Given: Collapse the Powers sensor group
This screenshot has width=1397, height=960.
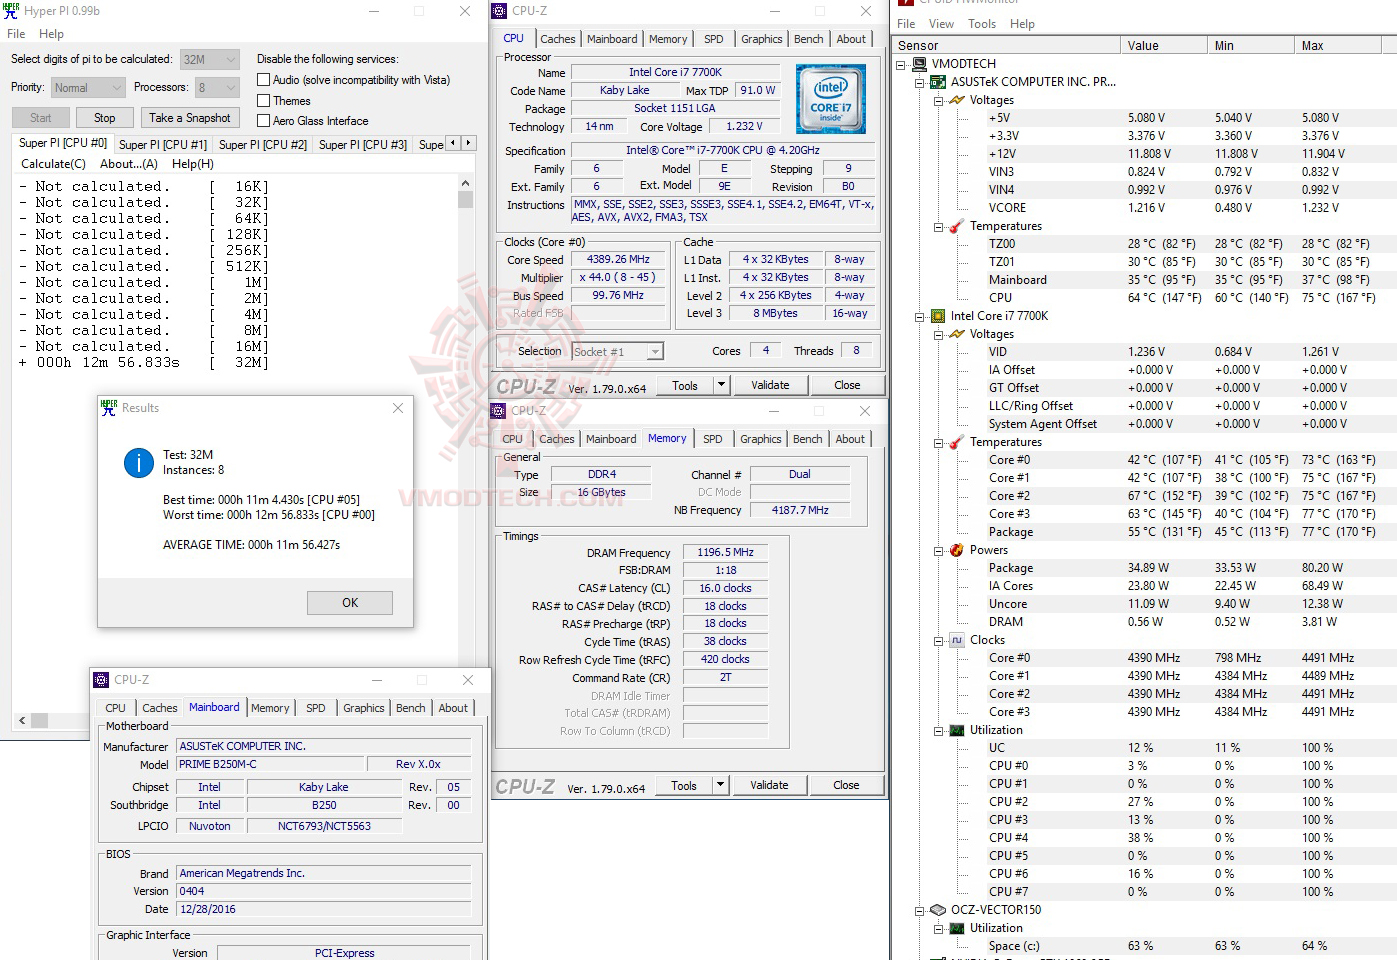Looking at the screenshot, I should click(x=939, y=550).
